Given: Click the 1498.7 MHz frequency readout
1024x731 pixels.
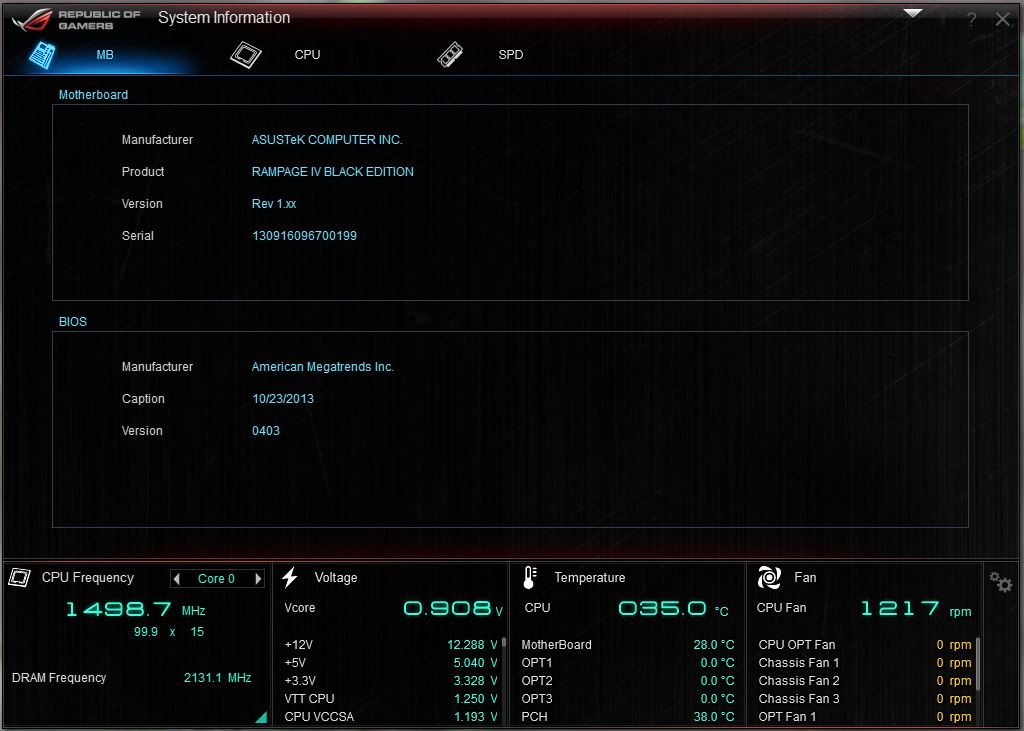Looking at the screenshot, I should 135,609.
